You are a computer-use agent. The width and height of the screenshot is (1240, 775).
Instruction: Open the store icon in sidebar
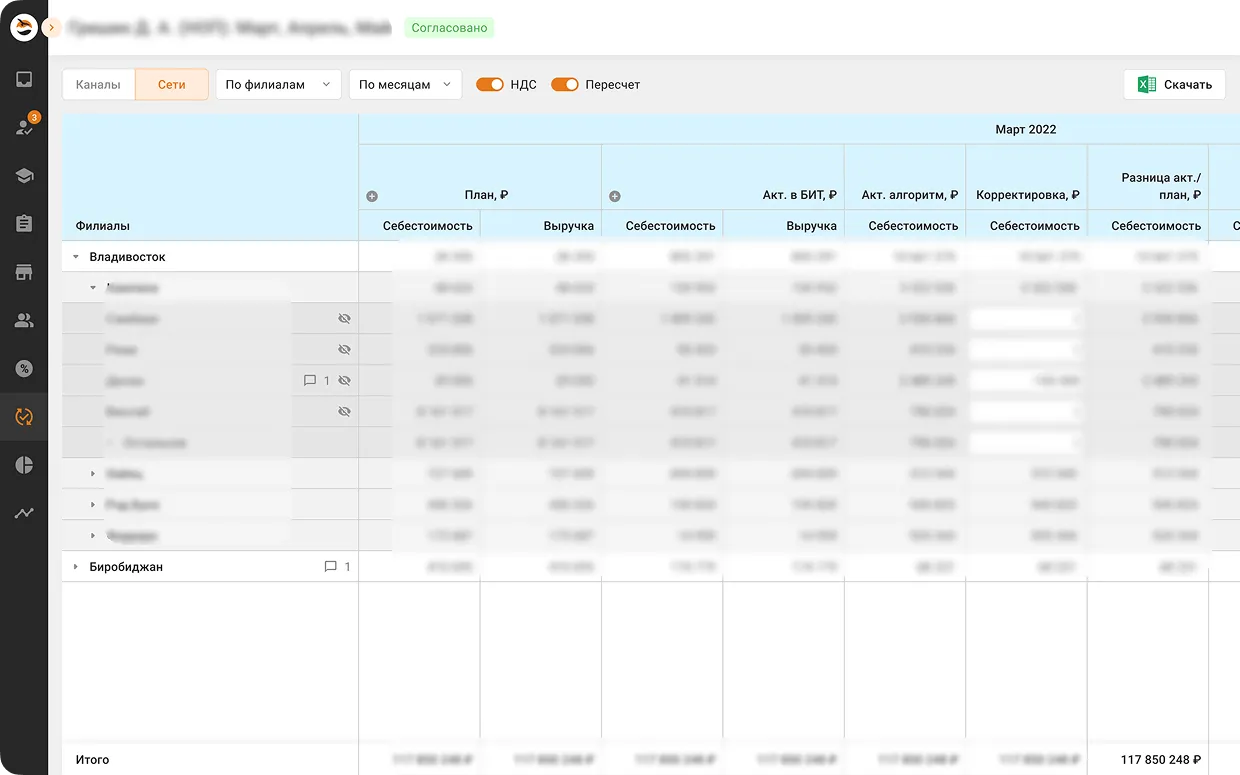(24, 272)
